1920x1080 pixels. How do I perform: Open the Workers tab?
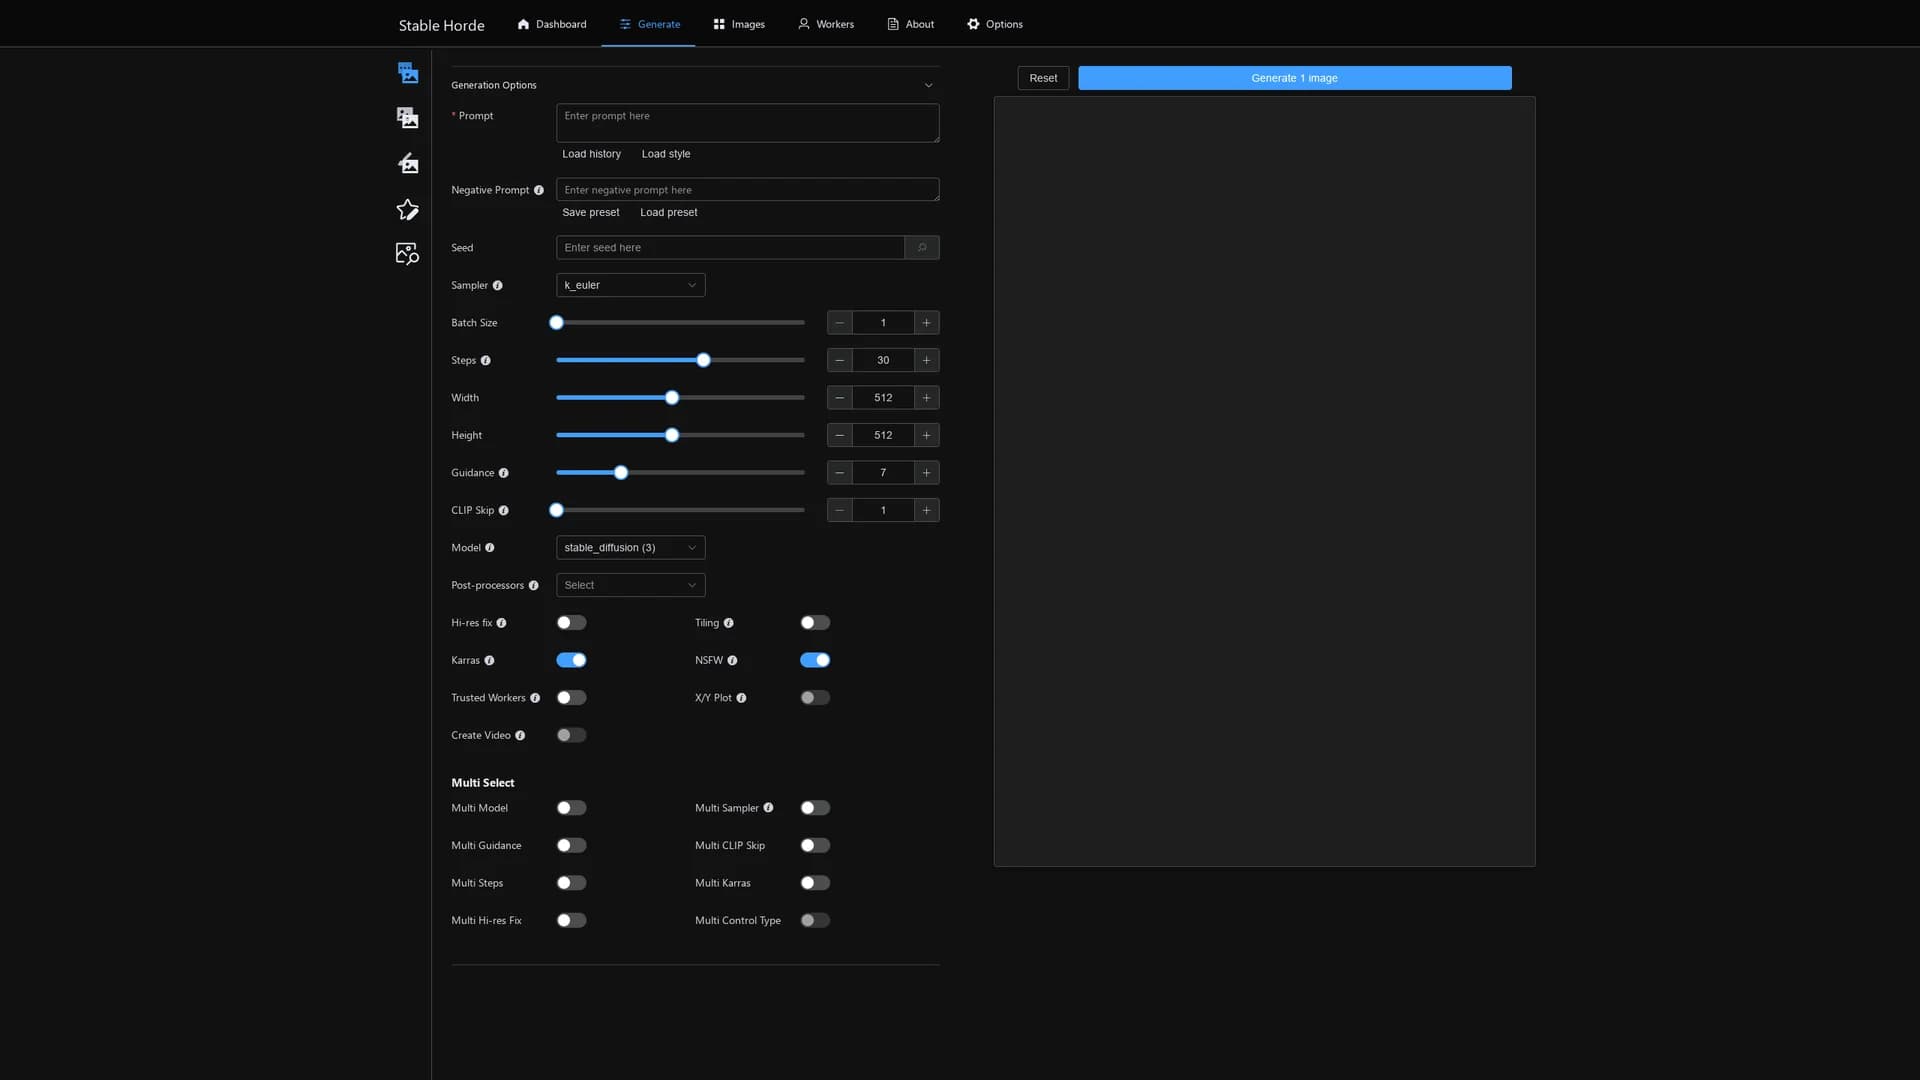pos(826,24)
